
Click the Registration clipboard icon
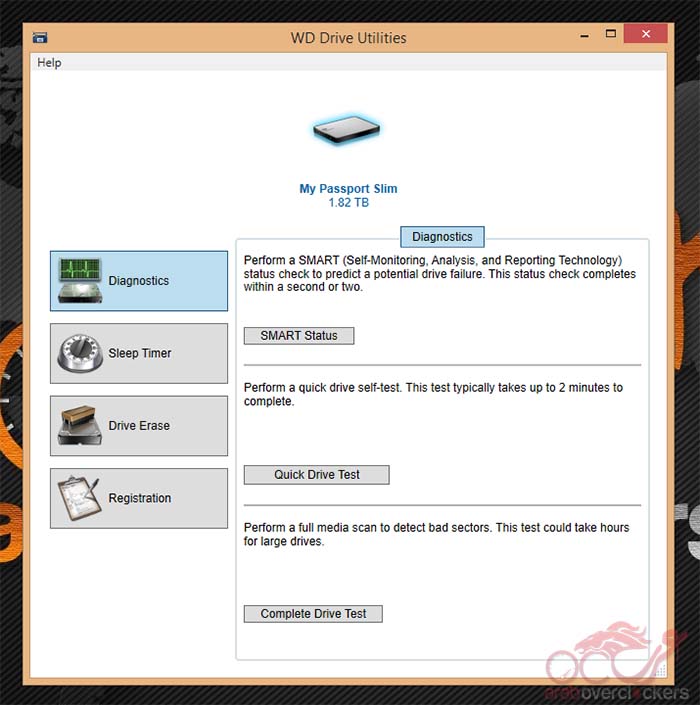coord(80,498)
